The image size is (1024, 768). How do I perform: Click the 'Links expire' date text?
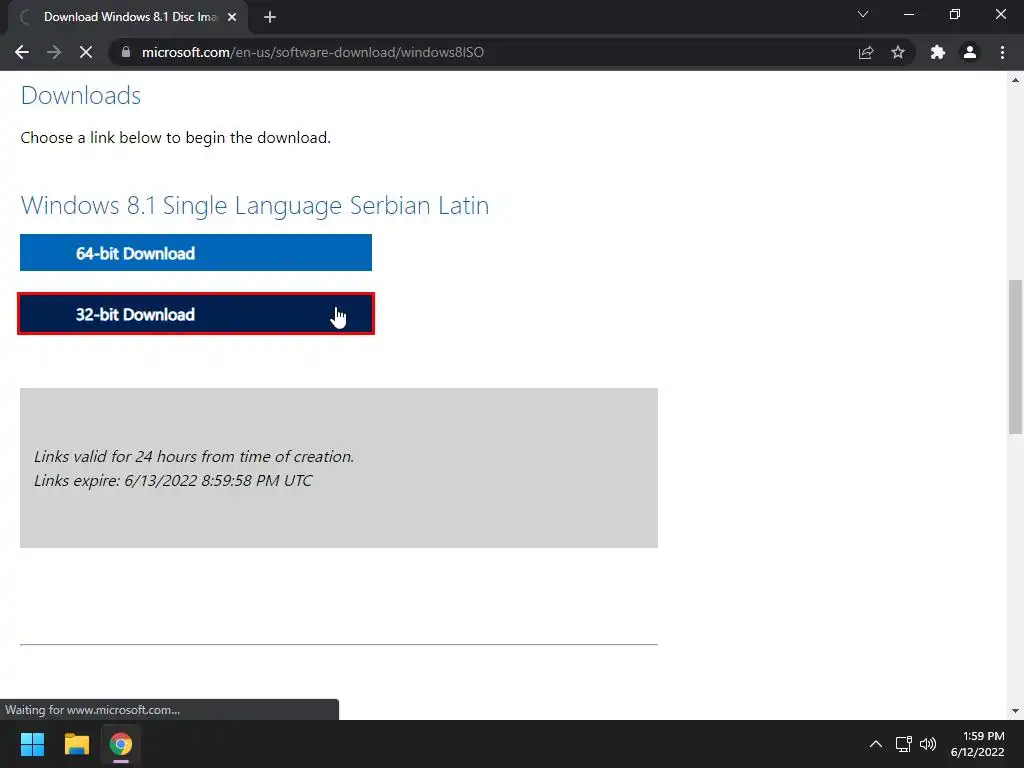click(x=173, y=481)
